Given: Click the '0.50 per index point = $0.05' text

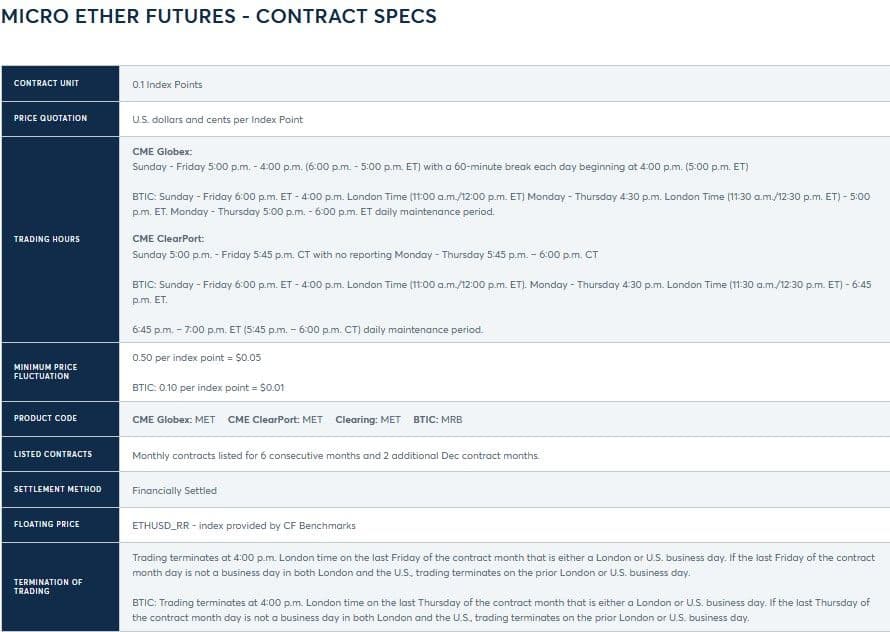Looking at the screenshot, I should [196, 357].
